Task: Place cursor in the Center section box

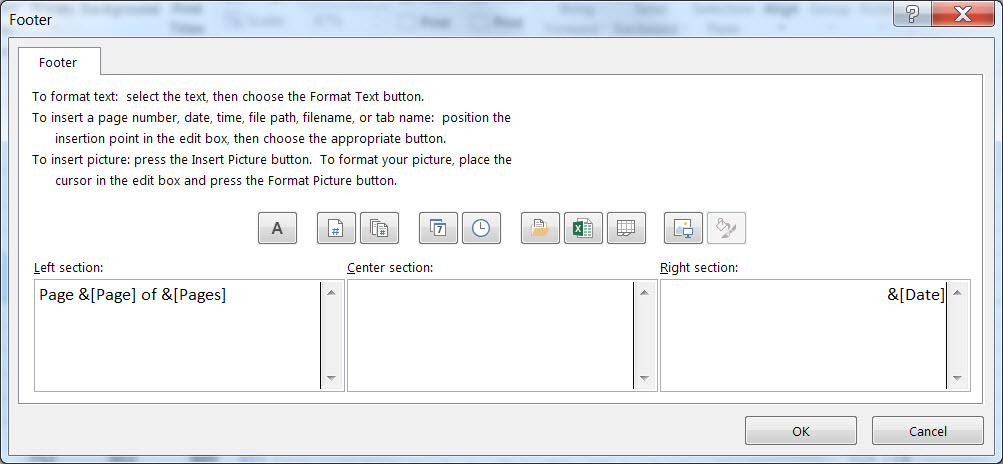Action: click(x=490, y=335)
